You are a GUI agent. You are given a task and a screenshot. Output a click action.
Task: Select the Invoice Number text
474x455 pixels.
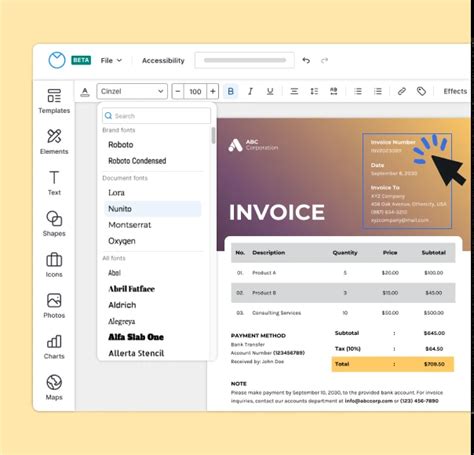[393, 142]
